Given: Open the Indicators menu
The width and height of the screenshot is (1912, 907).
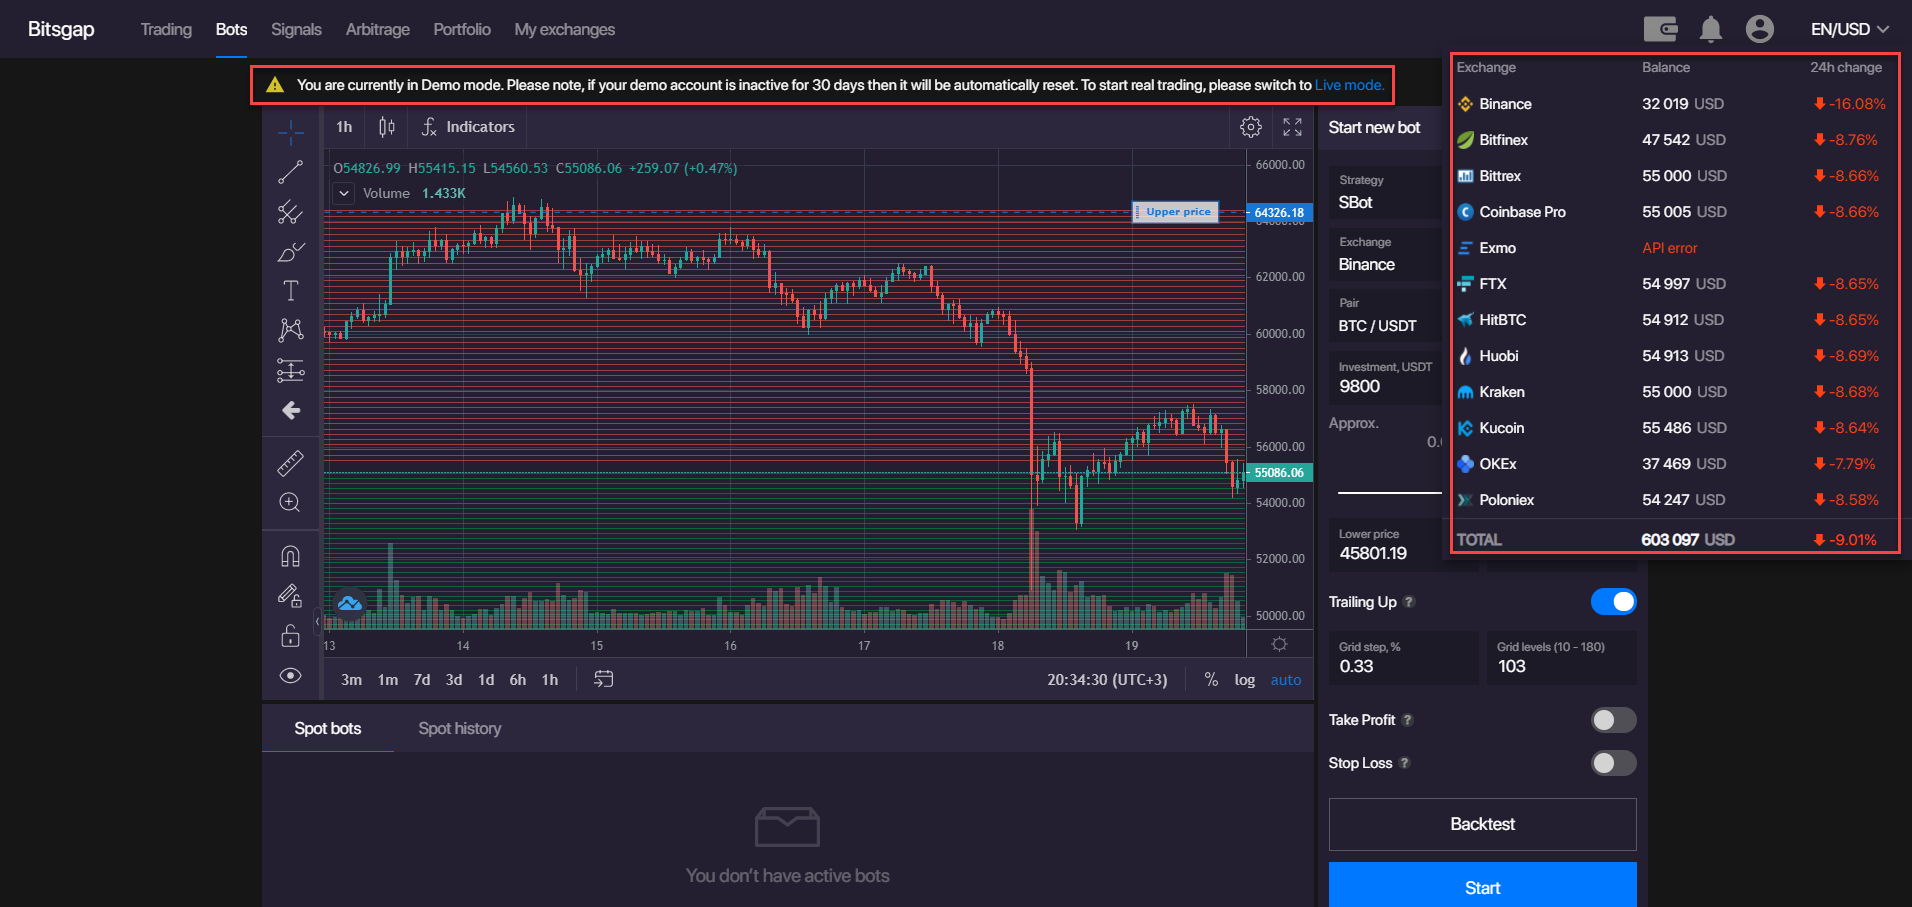Looking at the screenshot, I should click(x=468, y=127).
